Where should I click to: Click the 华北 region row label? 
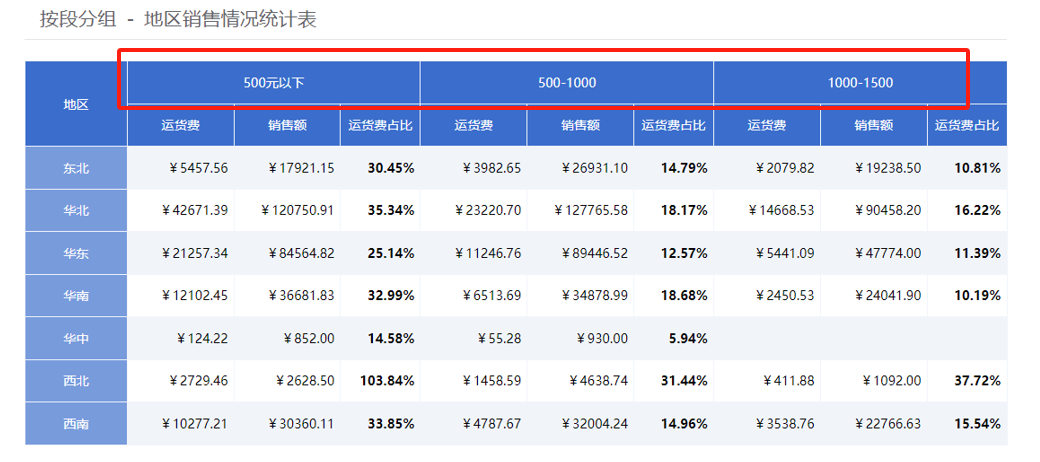pos(76,211)
